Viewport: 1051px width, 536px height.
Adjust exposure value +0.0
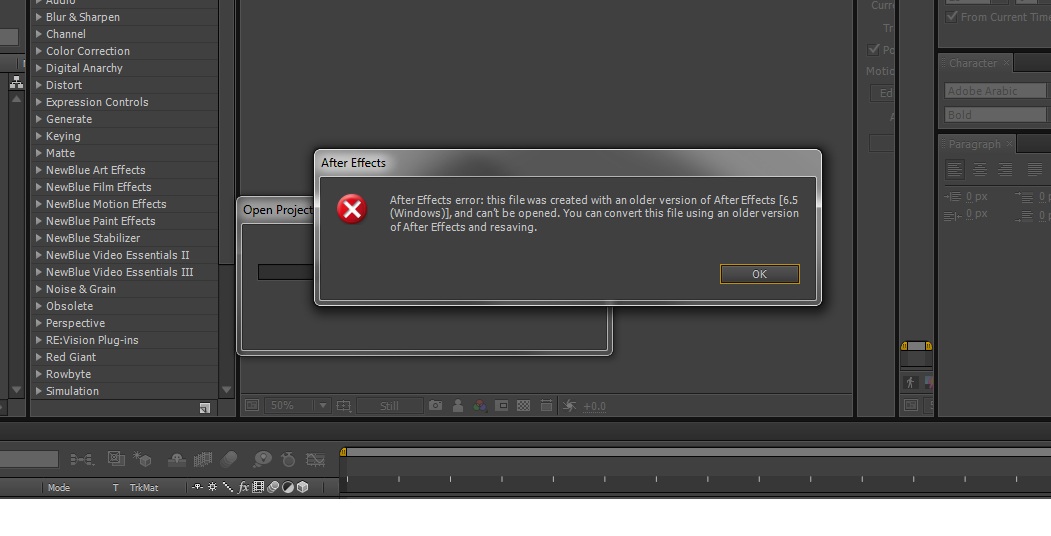pos(595,406)
